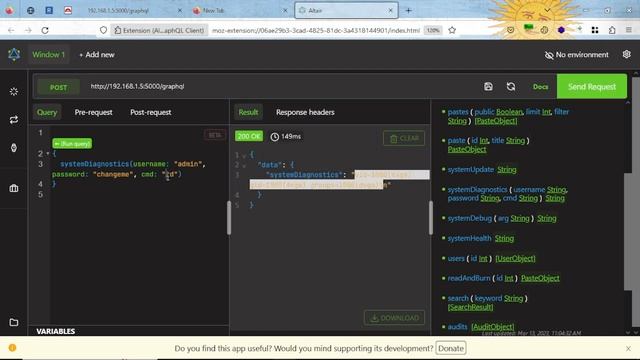Click the query editor scrollbar handle
The height and width of the screenshot is (360, 640).
pyautogui.click(x=229, y=218)
